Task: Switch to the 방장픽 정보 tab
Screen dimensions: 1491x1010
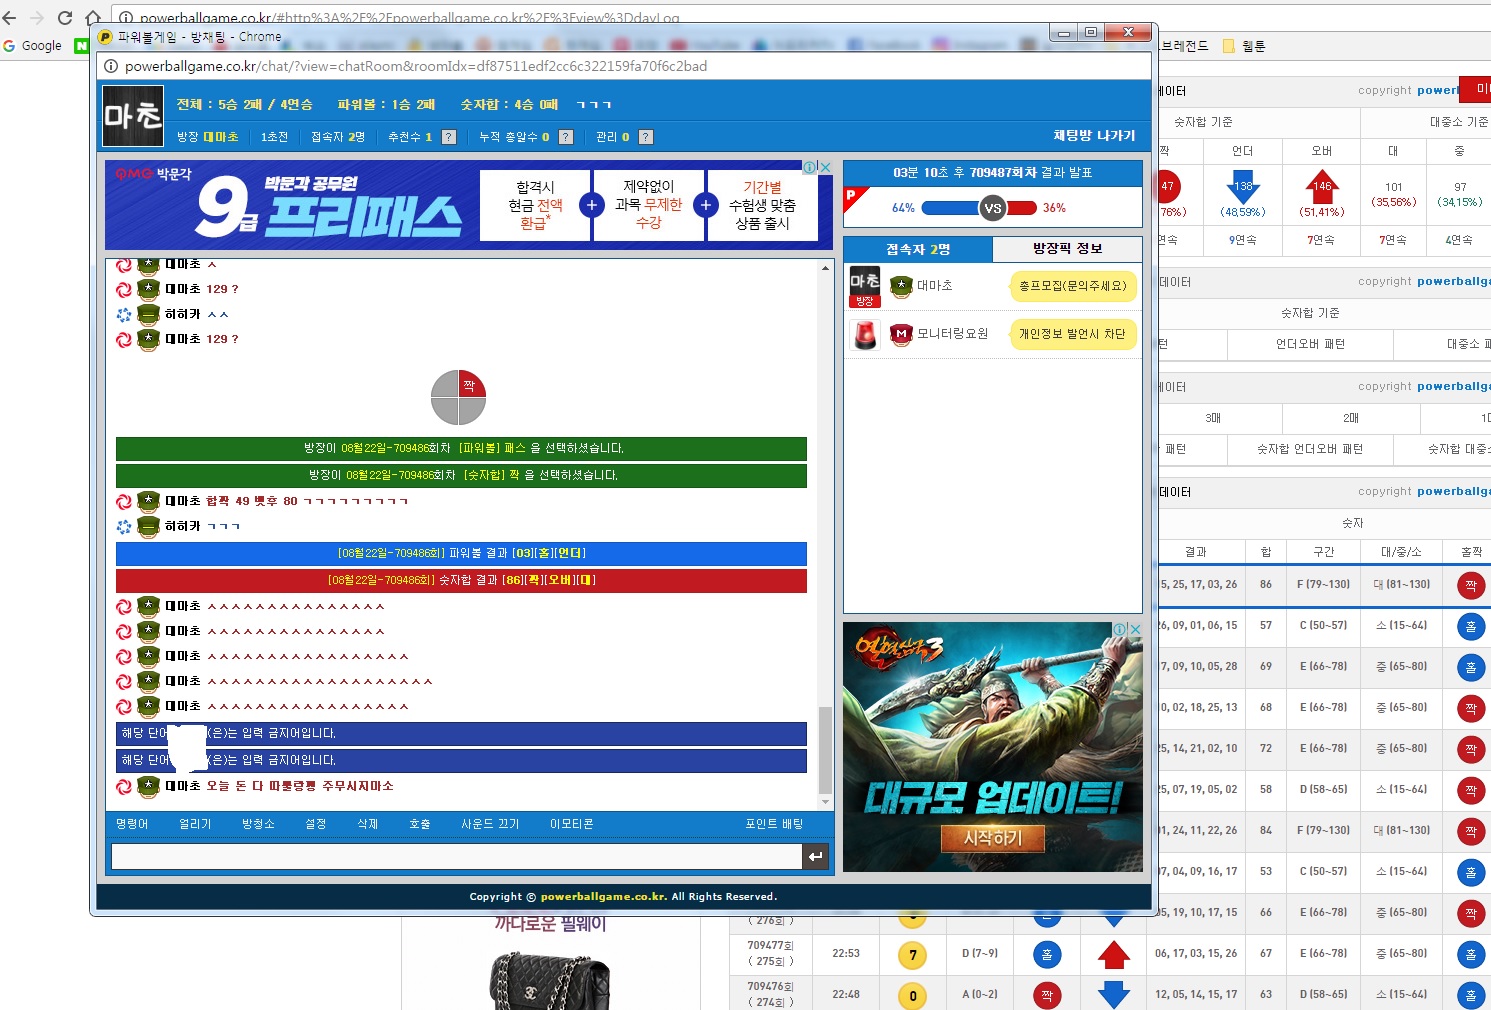Action: (x=1067, y=249)
